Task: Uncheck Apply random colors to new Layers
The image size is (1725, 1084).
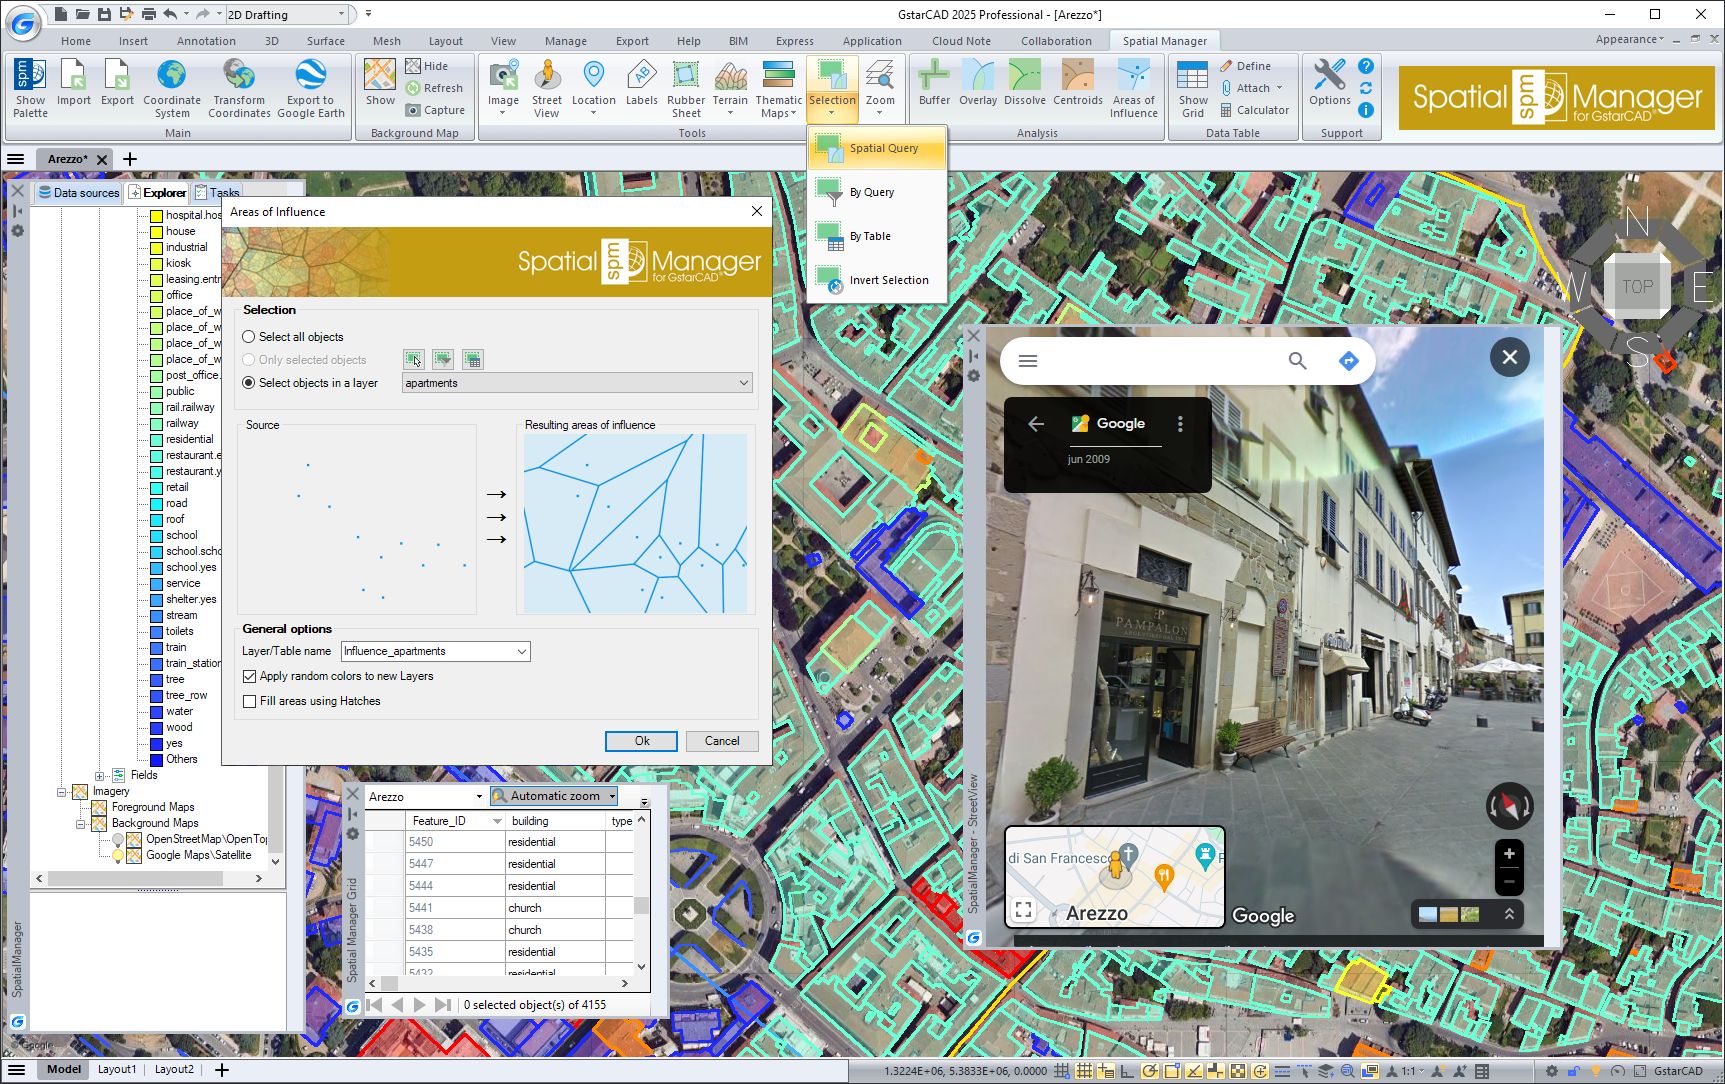Action: (x=250, y=676)
